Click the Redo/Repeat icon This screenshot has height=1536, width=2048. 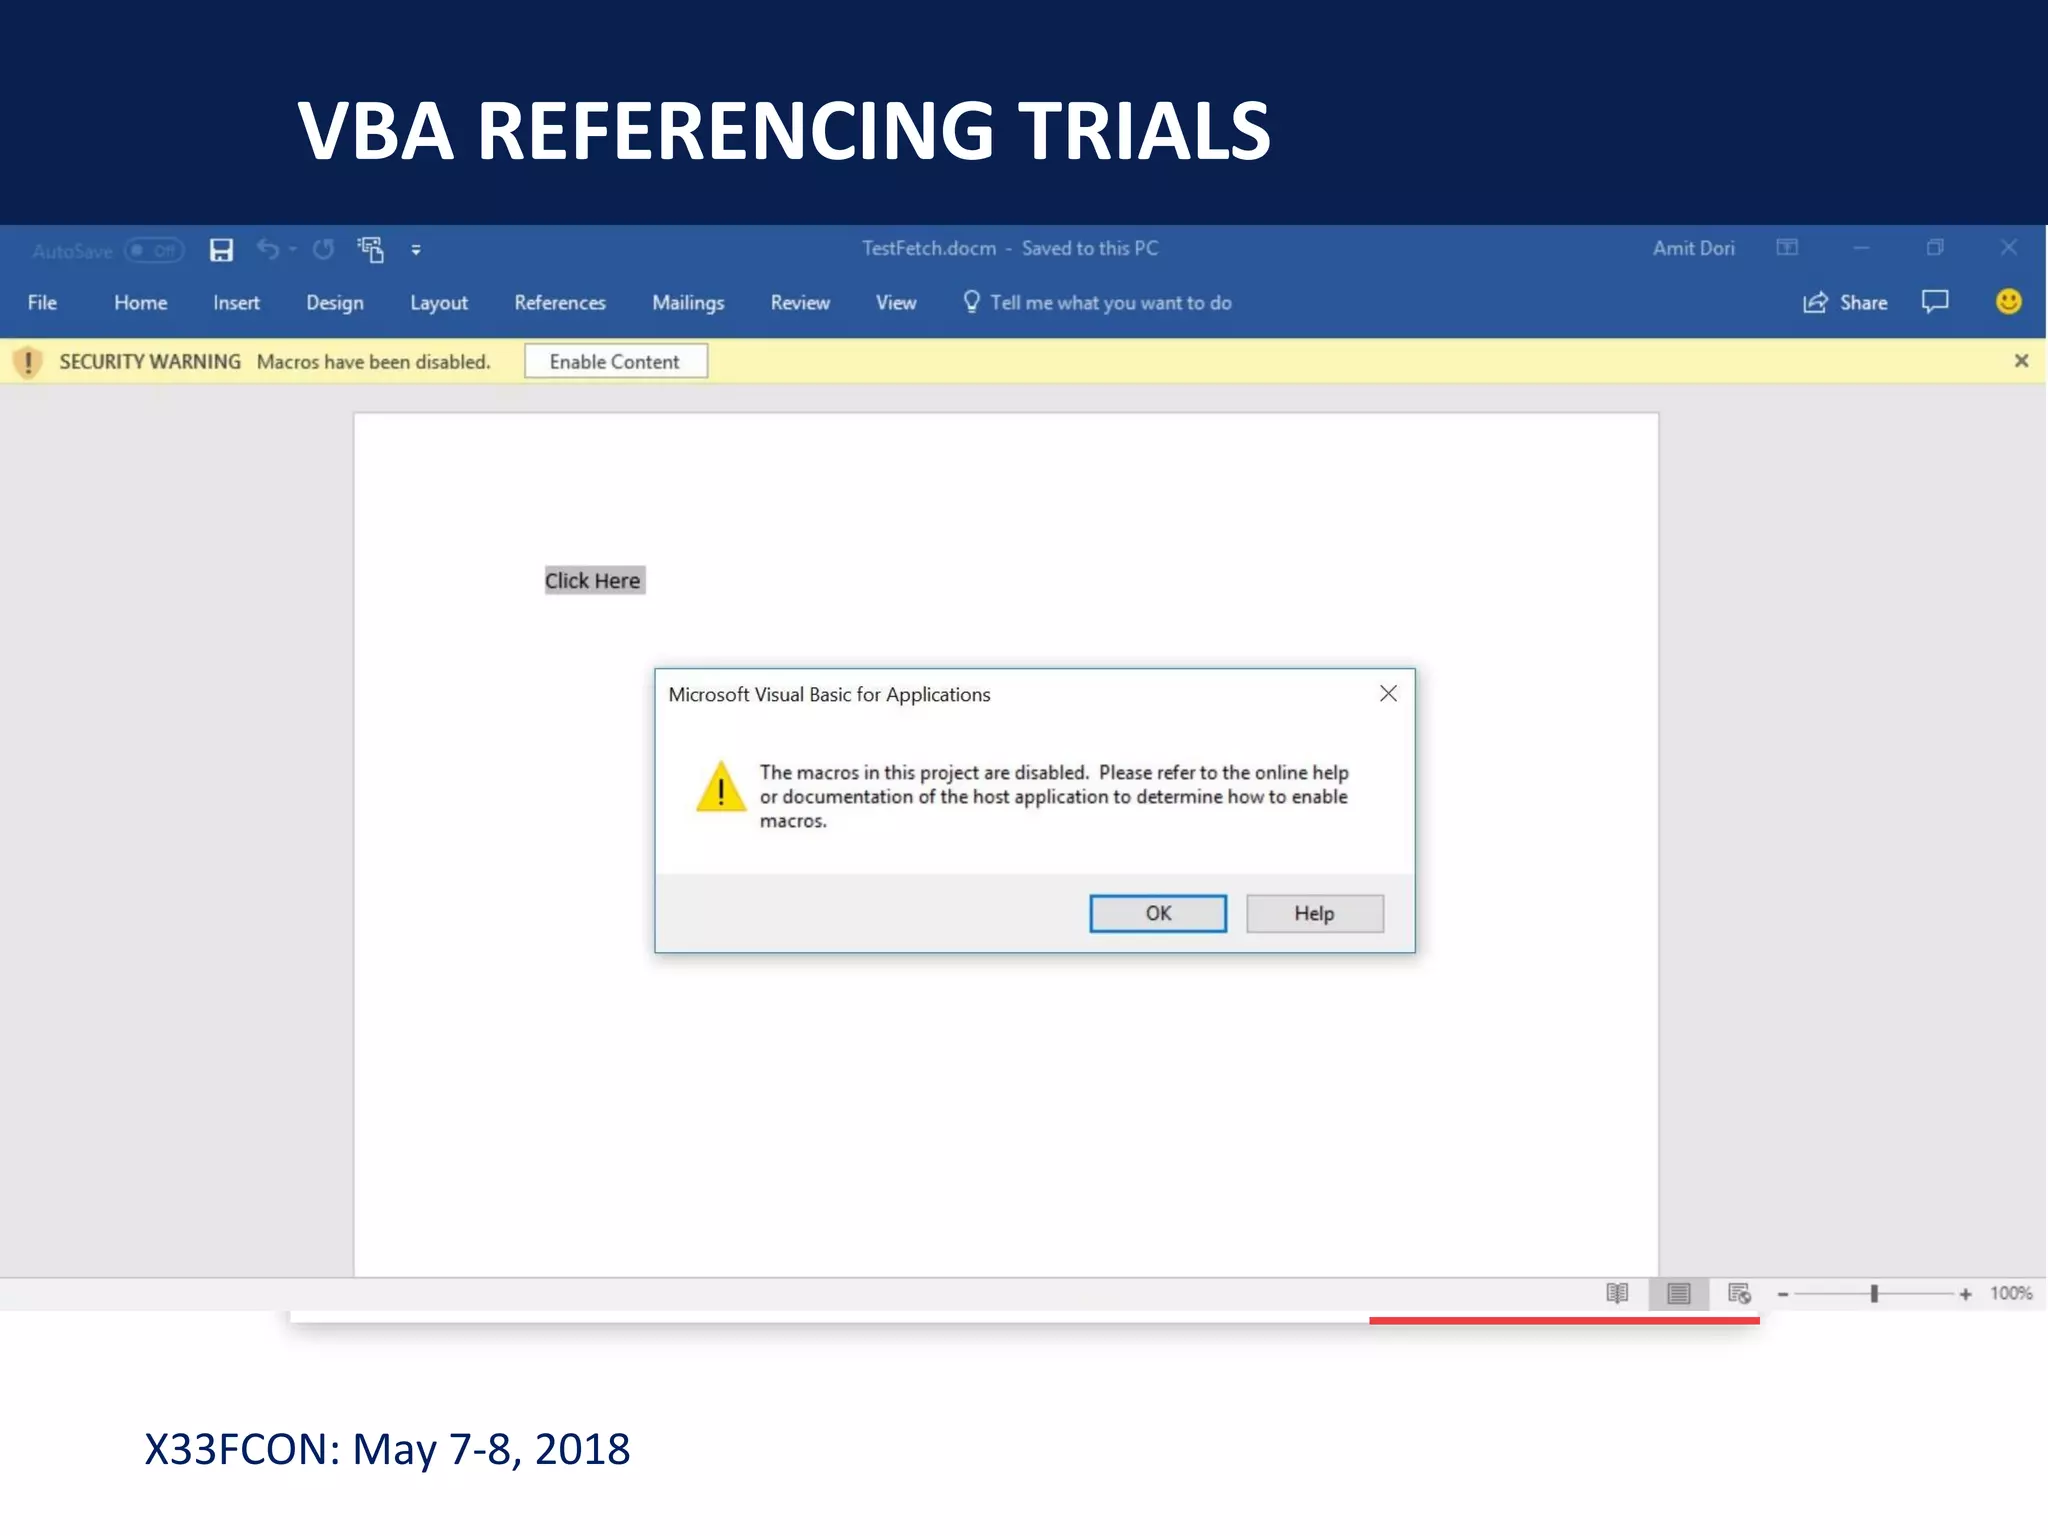pyautogui.click(x=323, y=250)
